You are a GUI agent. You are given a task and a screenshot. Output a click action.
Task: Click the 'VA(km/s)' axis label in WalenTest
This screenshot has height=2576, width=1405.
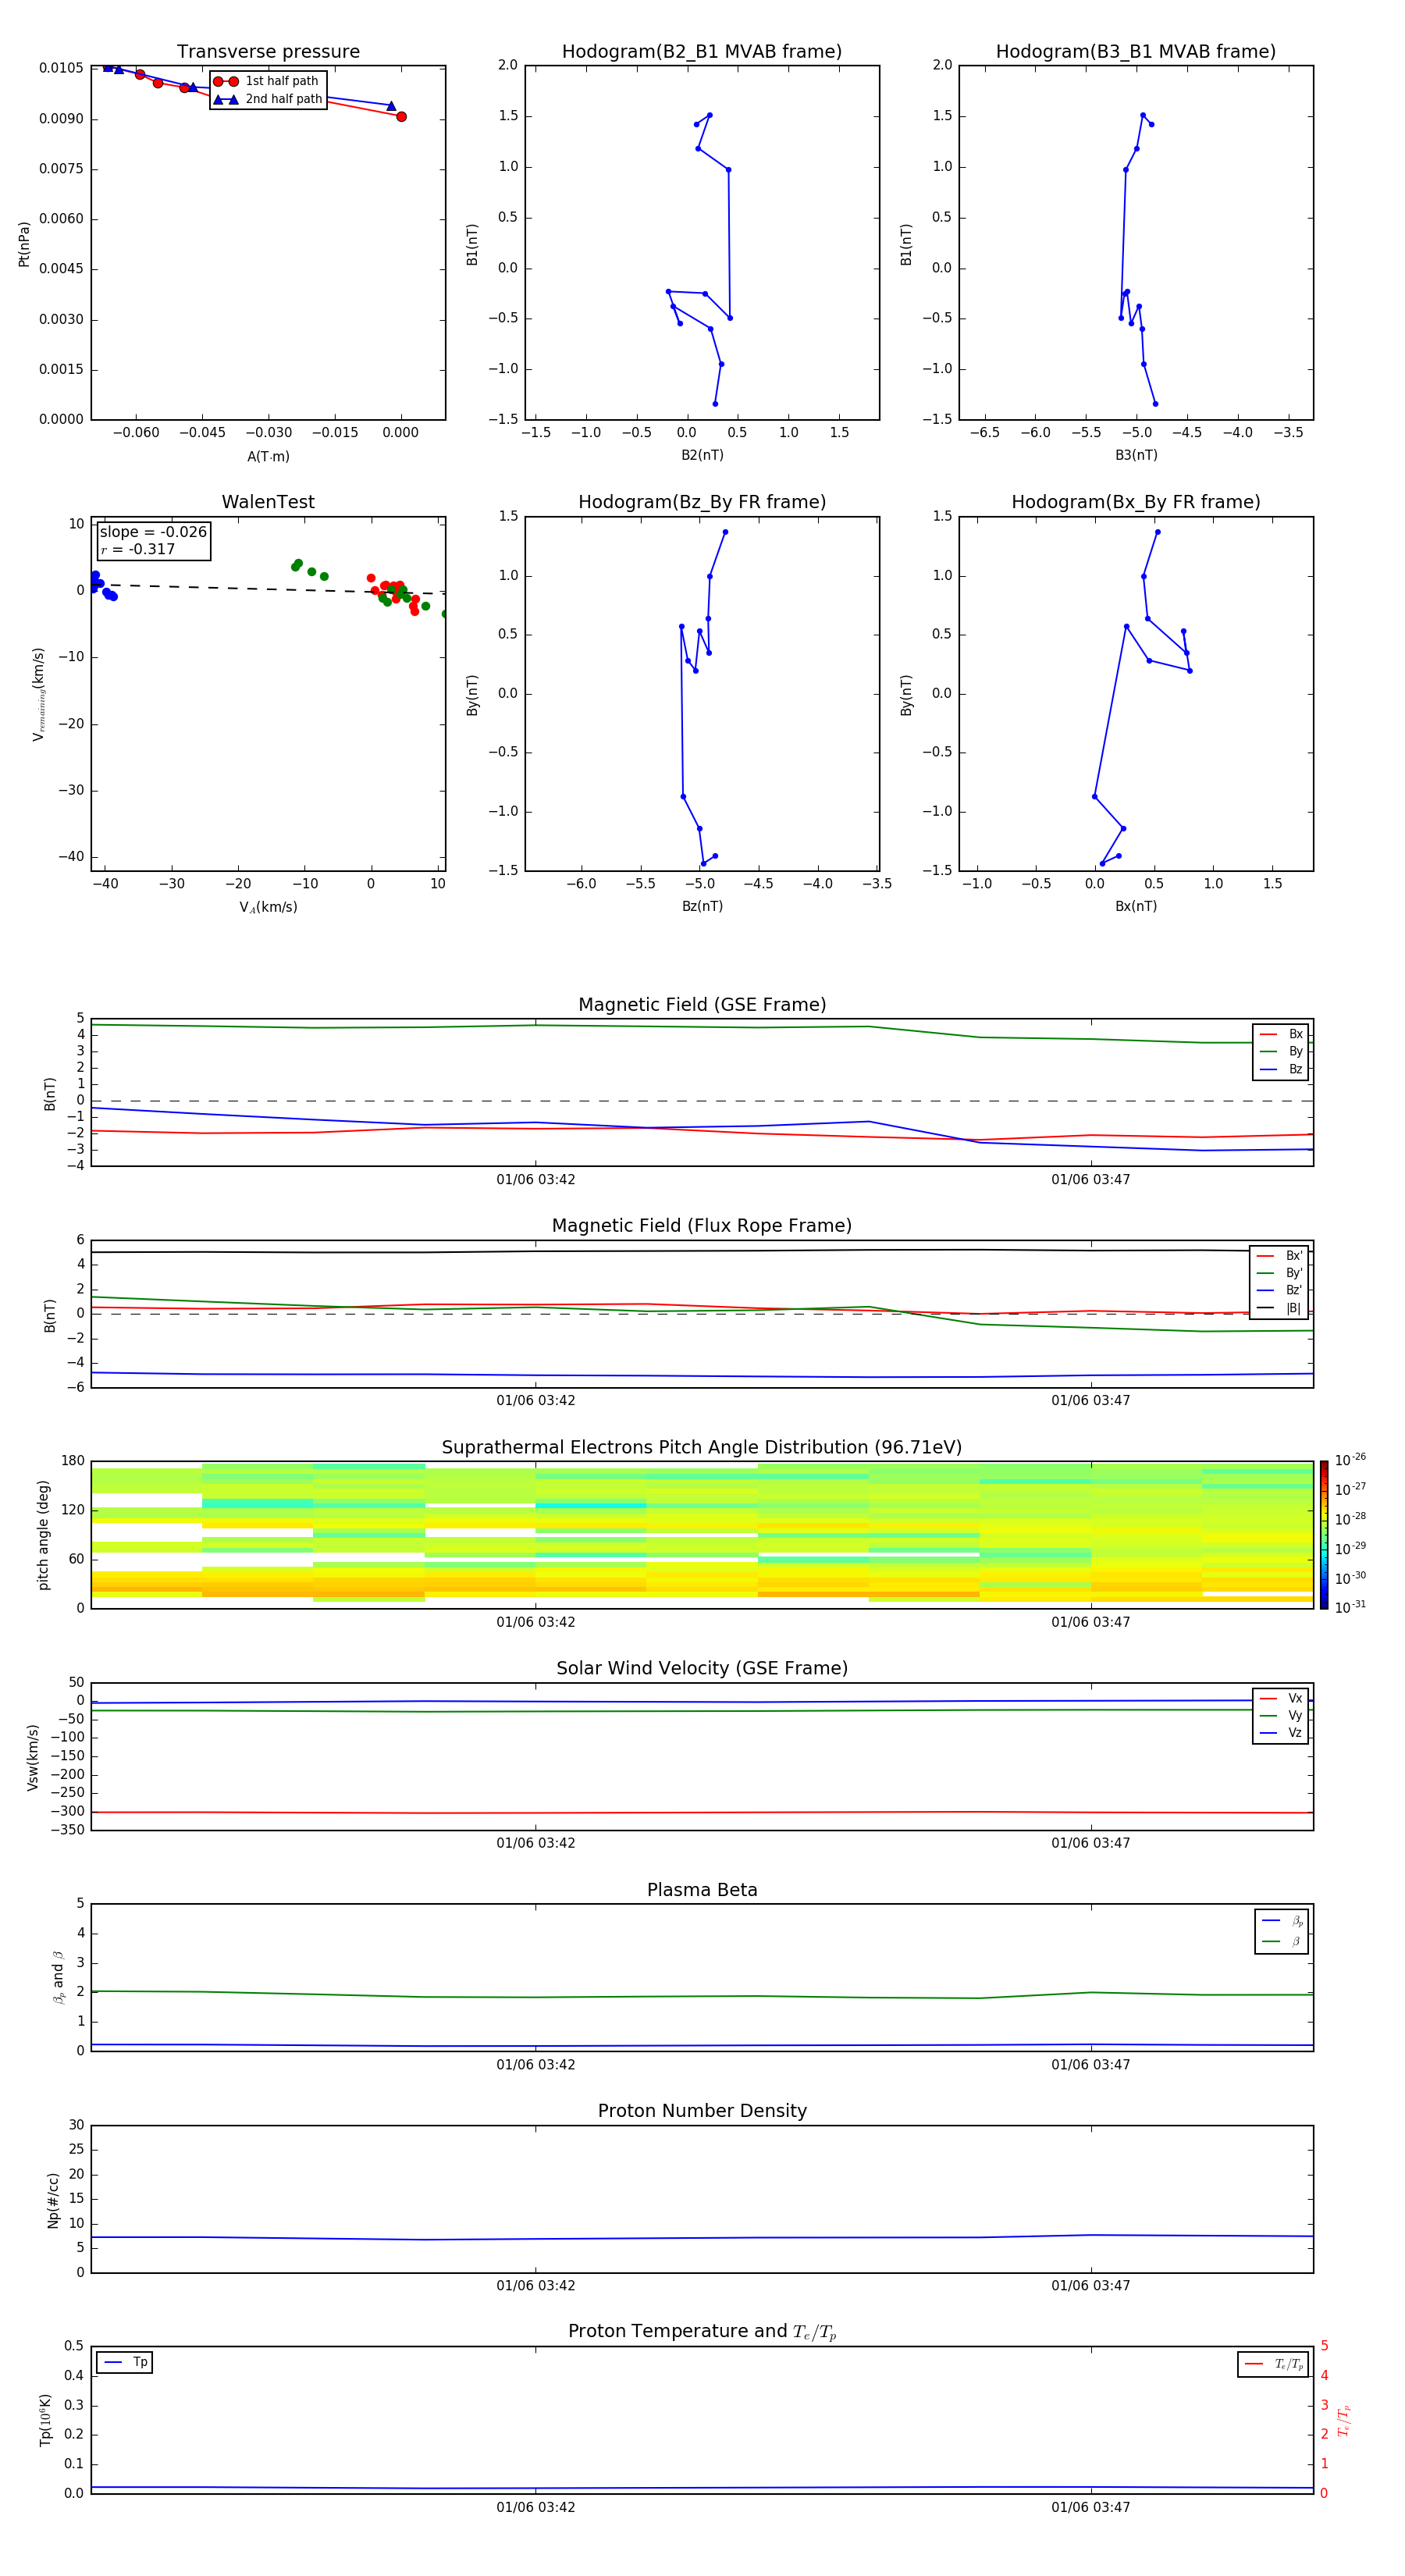tap(268, 907)
